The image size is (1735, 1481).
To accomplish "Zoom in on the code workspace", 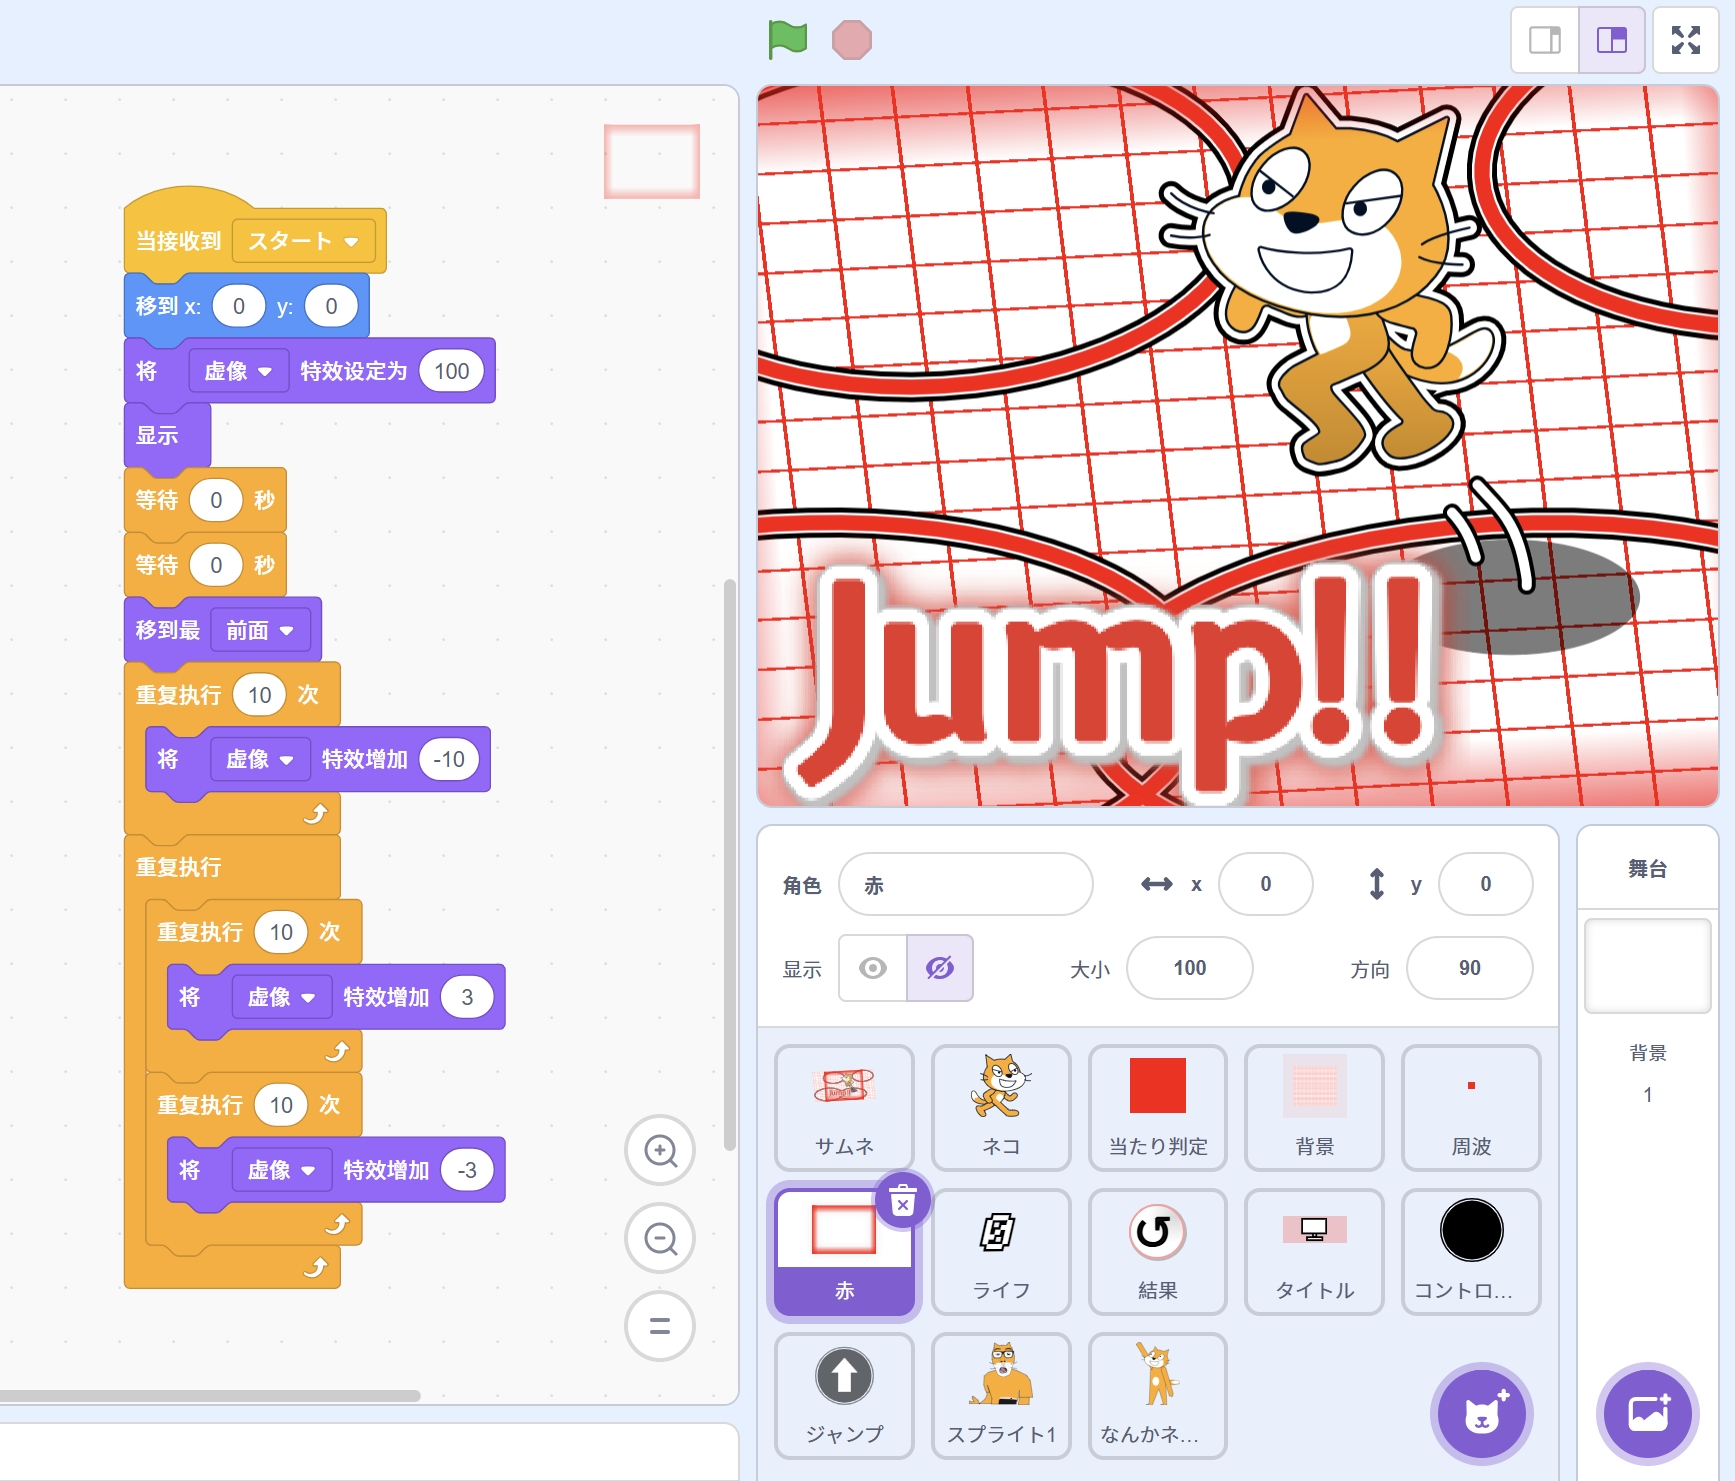I will [660, 1150].
